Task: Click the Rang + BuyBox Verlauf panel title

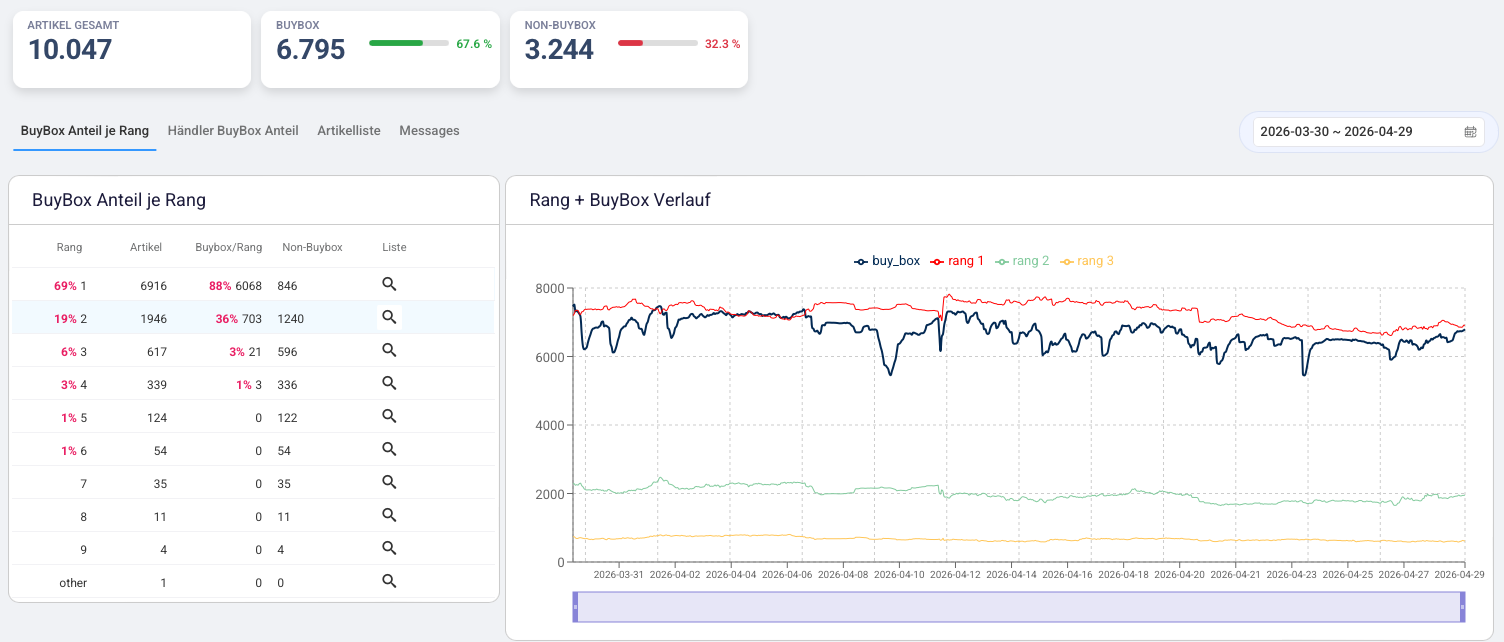Action: (x=620, y=200)
